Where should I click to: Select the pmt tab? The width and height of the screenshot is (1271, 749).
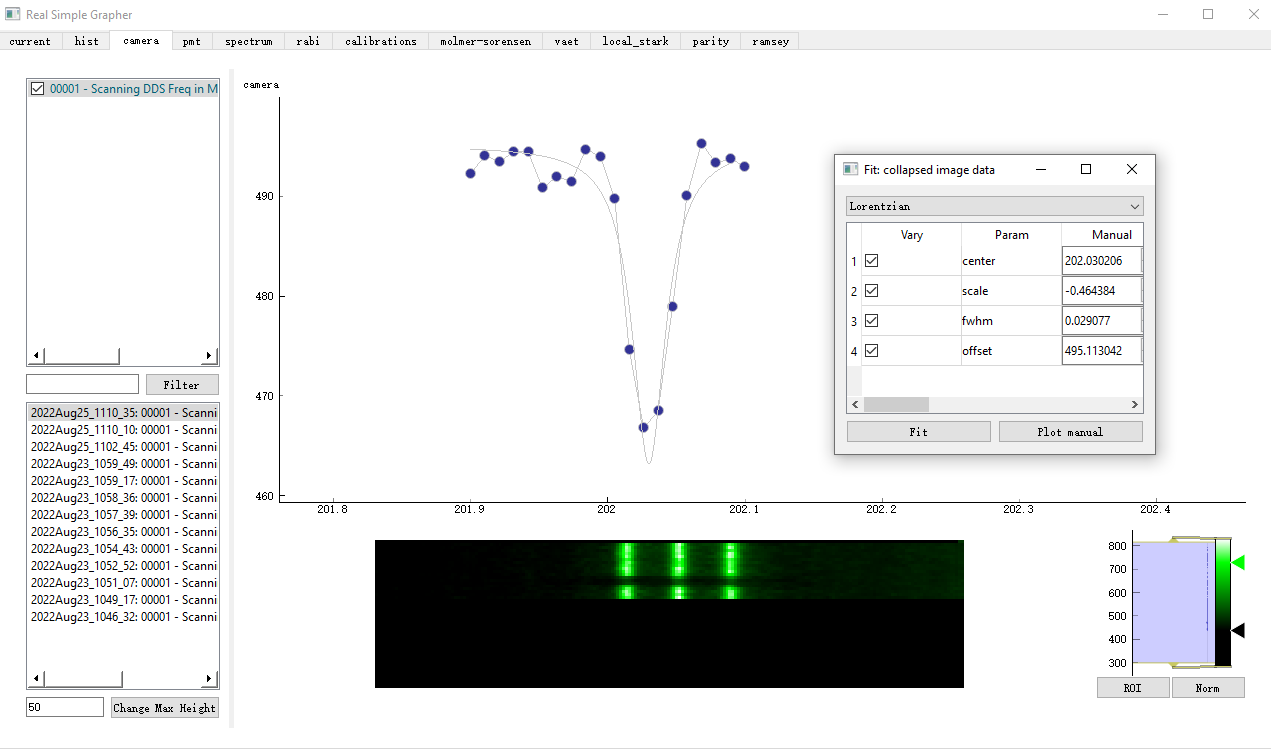click(x=191, y=41)
